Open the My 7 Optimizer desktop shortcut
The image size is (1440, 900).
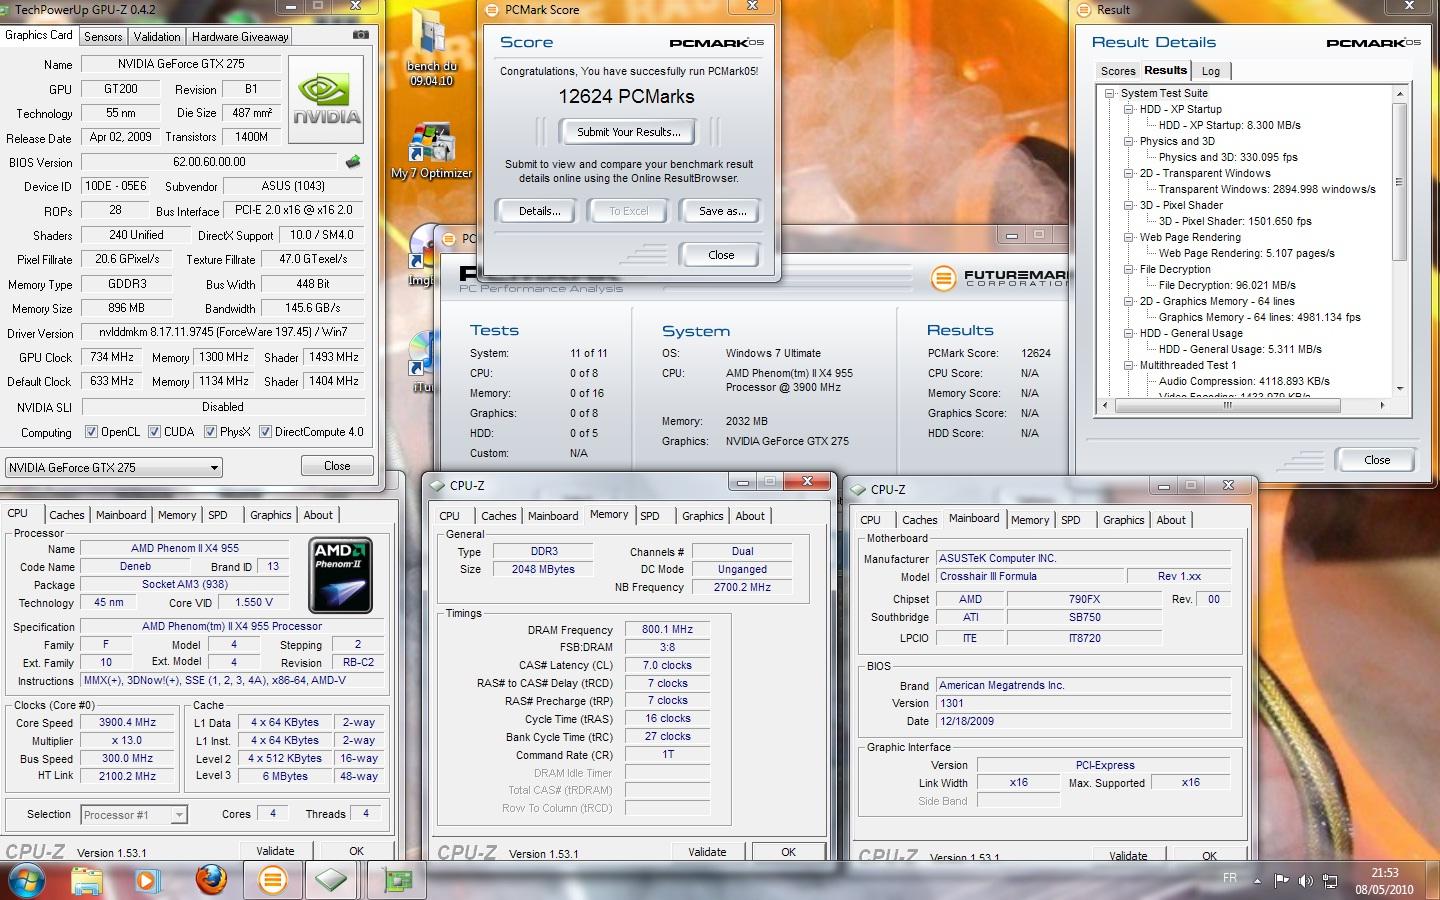(x=431, y=151)
